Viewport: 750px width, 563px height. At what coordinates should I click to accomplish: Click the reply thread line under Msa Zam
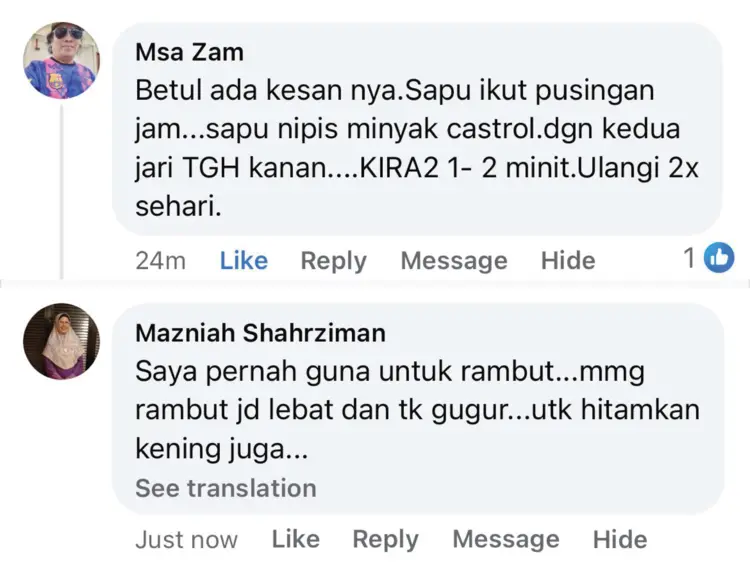[62, 191]
